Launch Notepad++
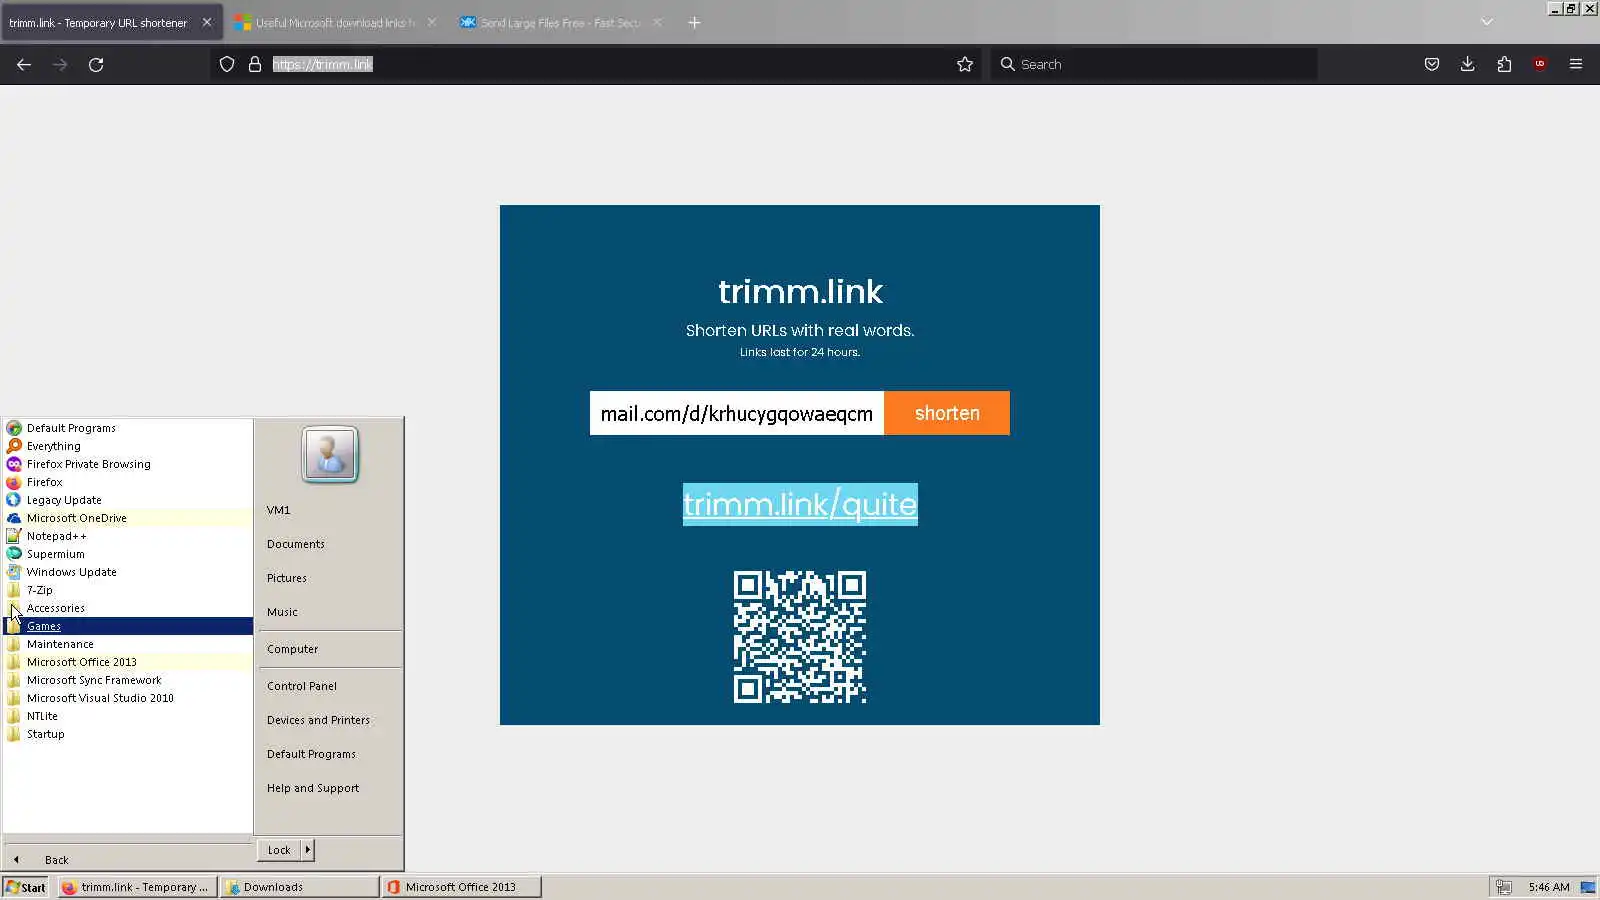Screen dimensions: 1600x900 tap(127, 536)
